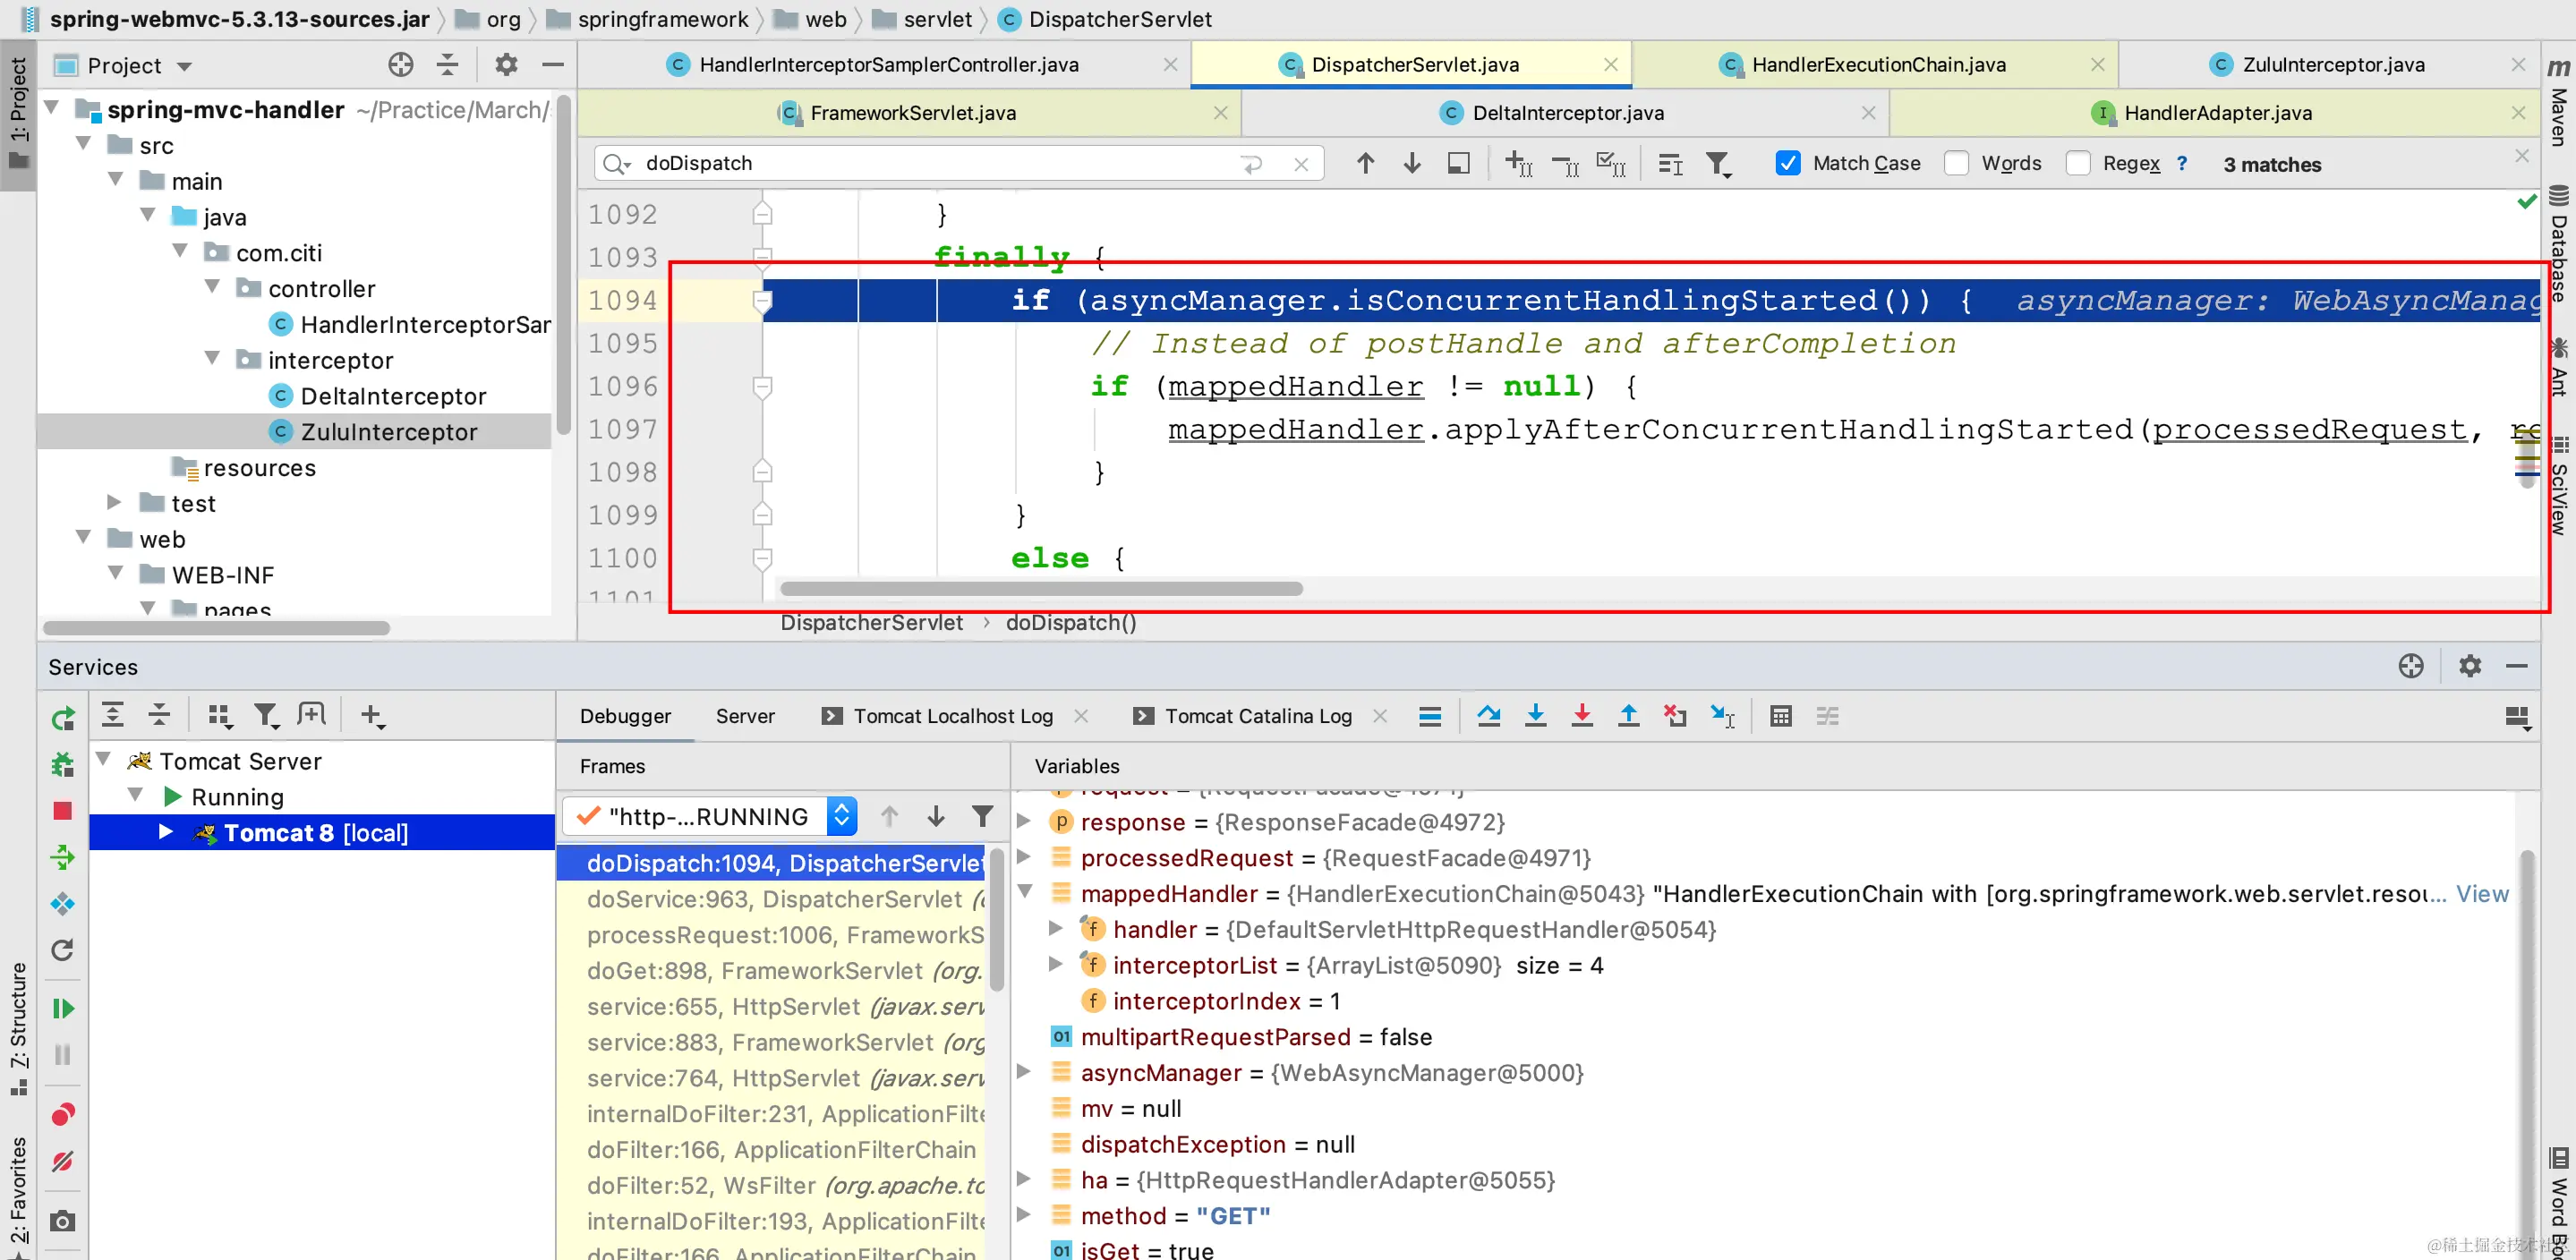
Task: Hide the Project panel
Action: click(553, 65)
